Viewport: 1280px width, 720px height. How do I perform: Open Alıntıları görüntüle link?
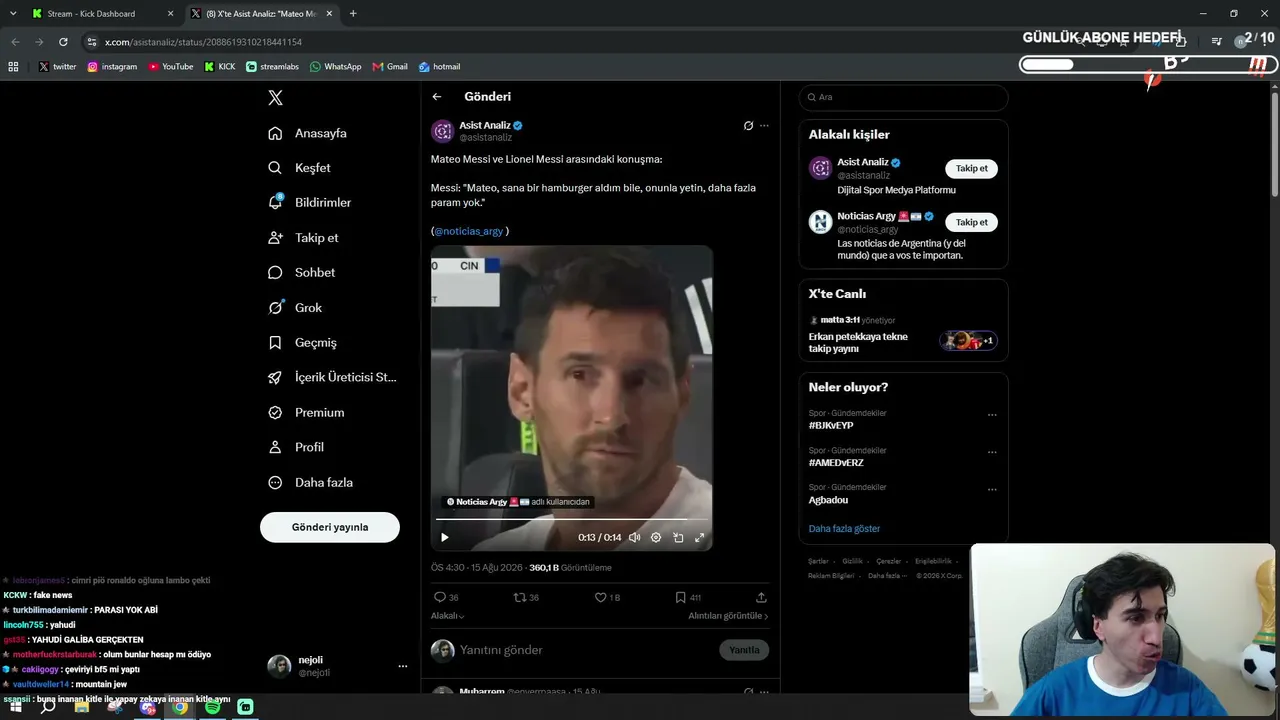point(728,616)
